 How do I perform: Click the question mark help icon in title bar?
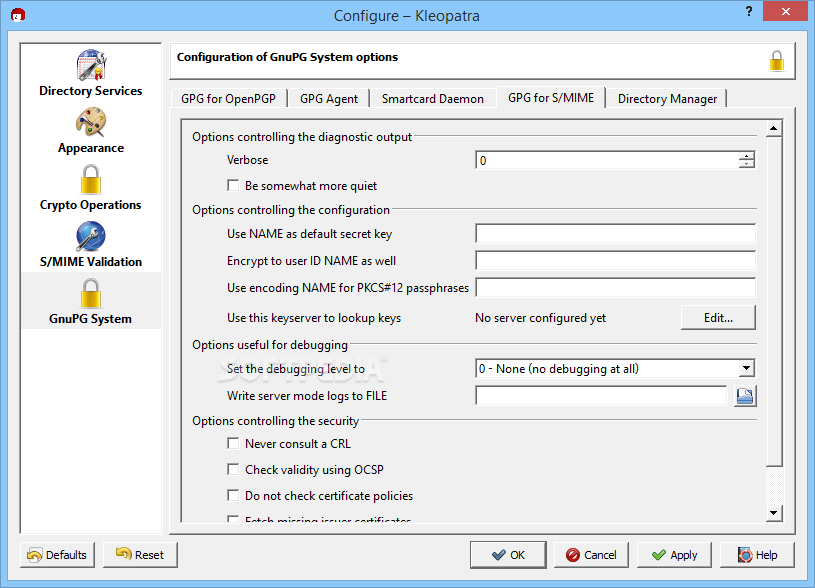(748, 11)
